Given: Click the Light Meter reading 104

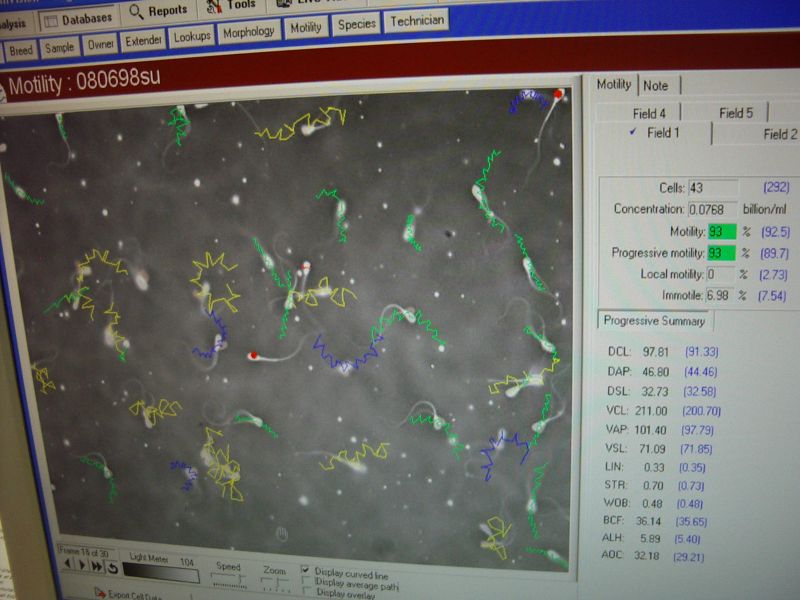Looking at the screenshot, I should coord(187,562).
